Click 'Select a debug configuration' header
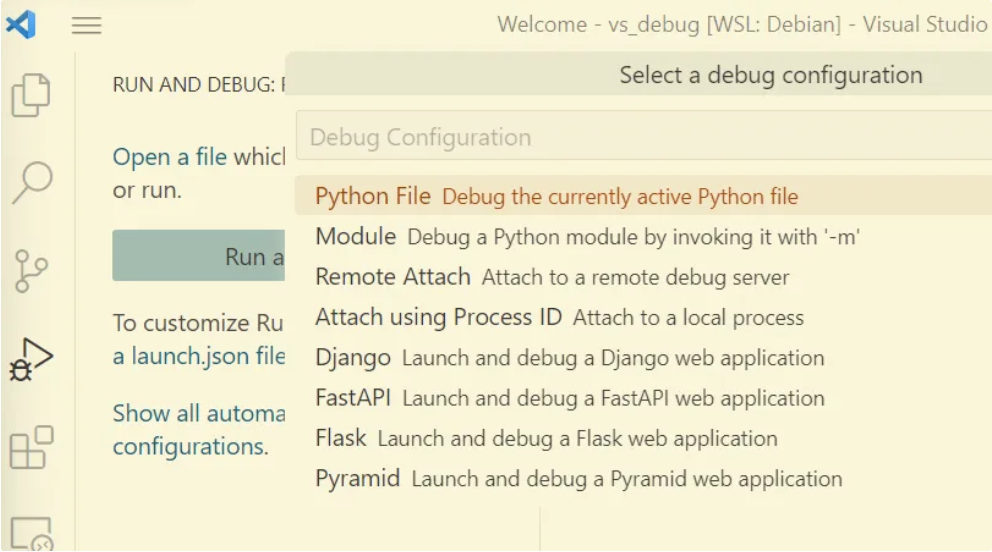Image resolution: width=992 pixels, height=552 pixels. point(771,75)
